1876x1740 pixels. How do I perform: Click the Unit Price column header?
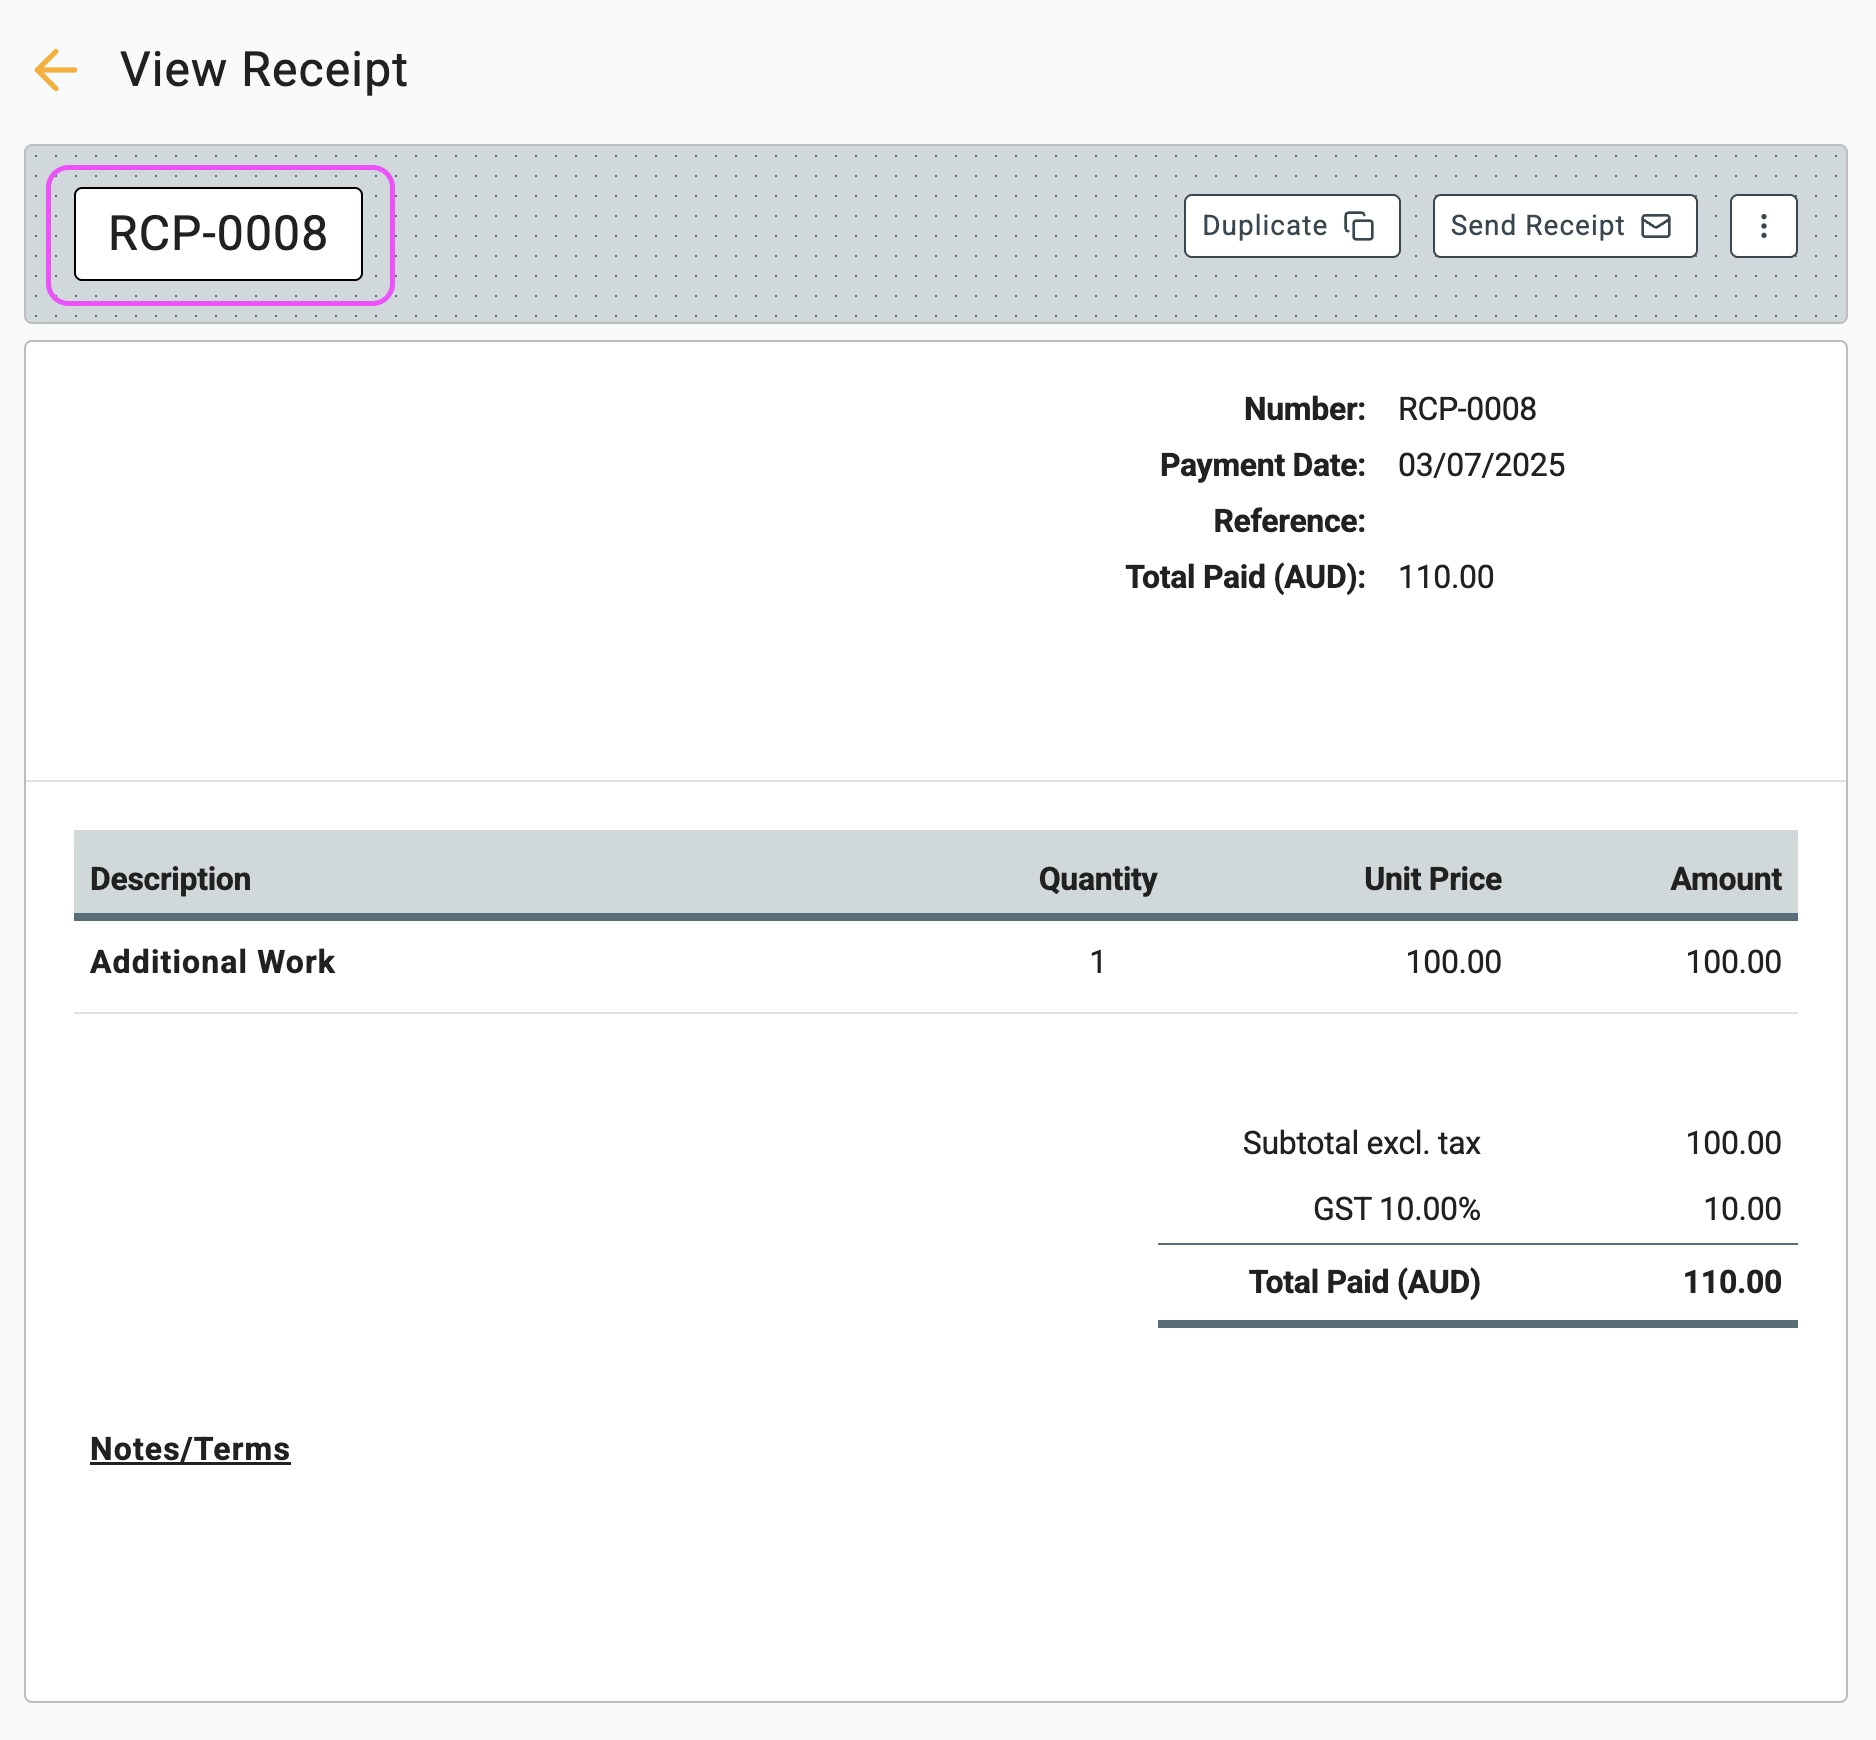(1433, 879)
